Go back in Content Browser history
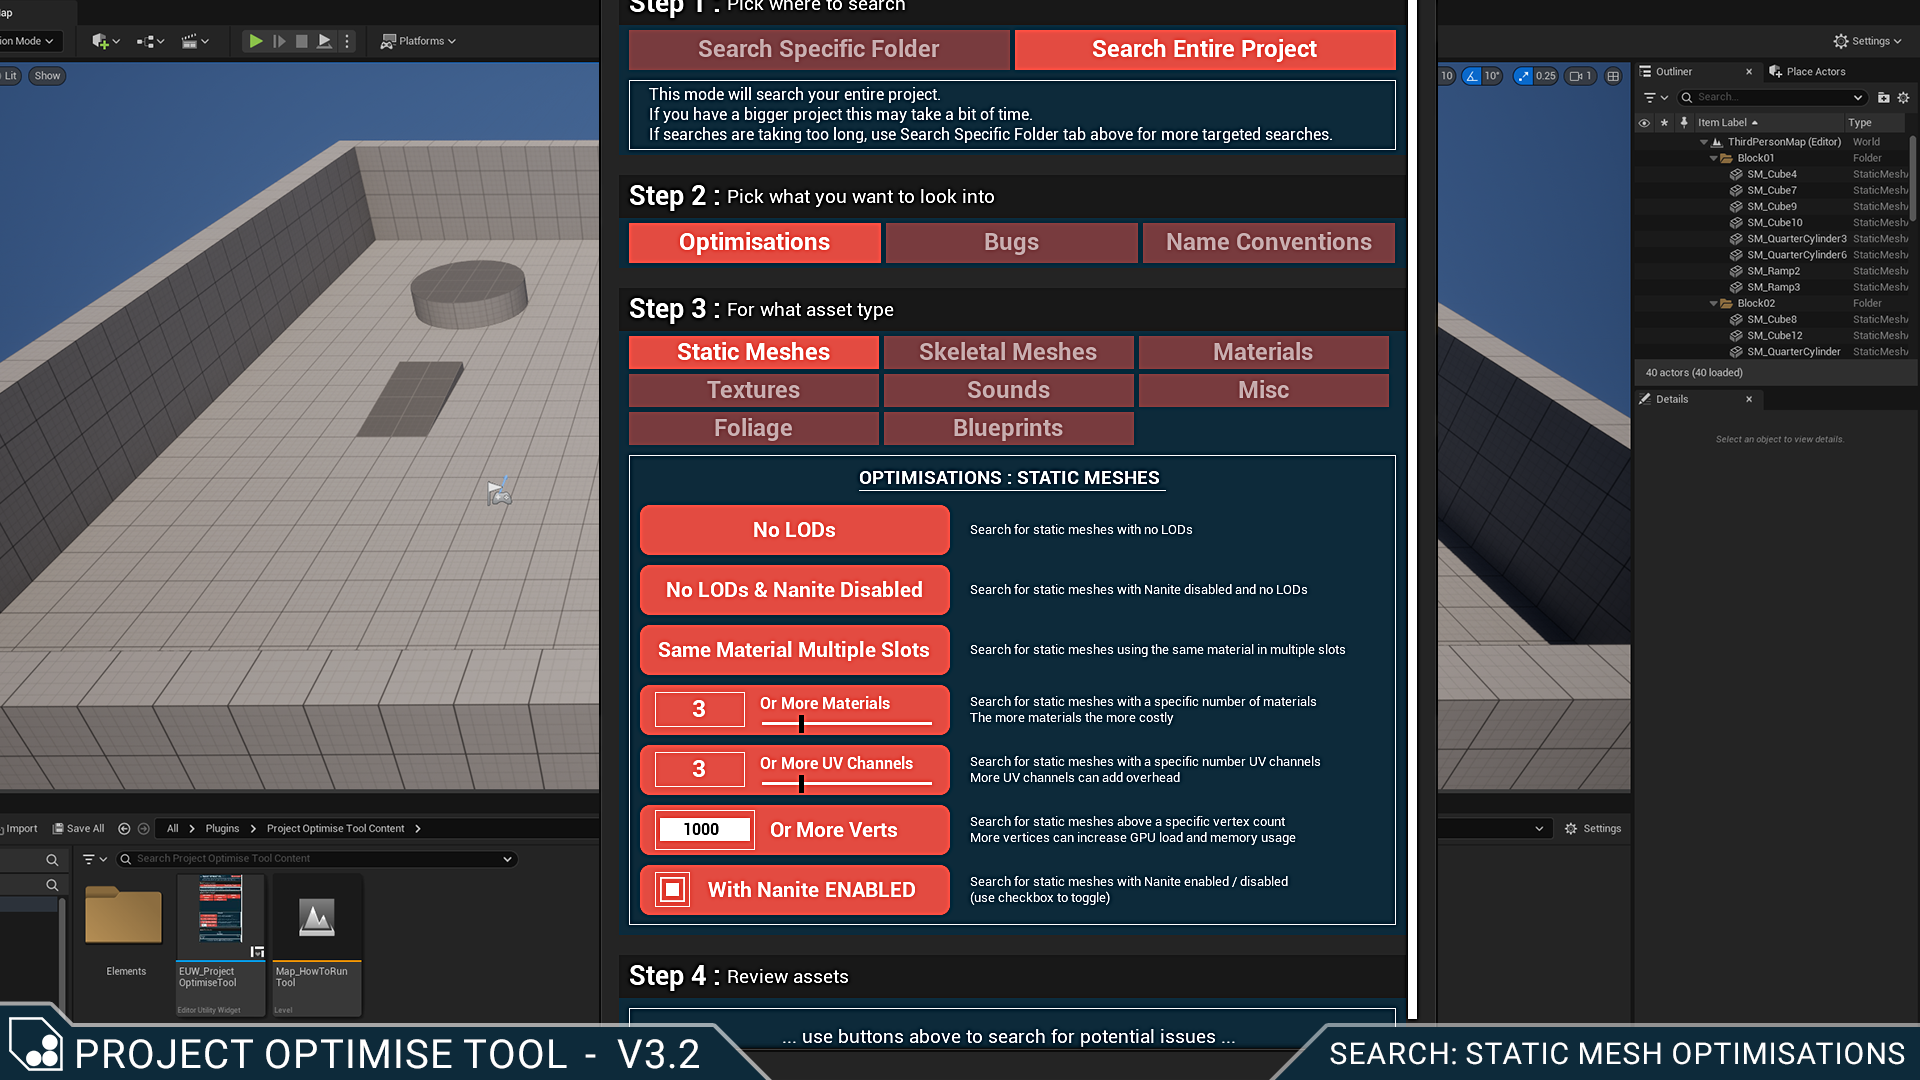 pos(124,828)
